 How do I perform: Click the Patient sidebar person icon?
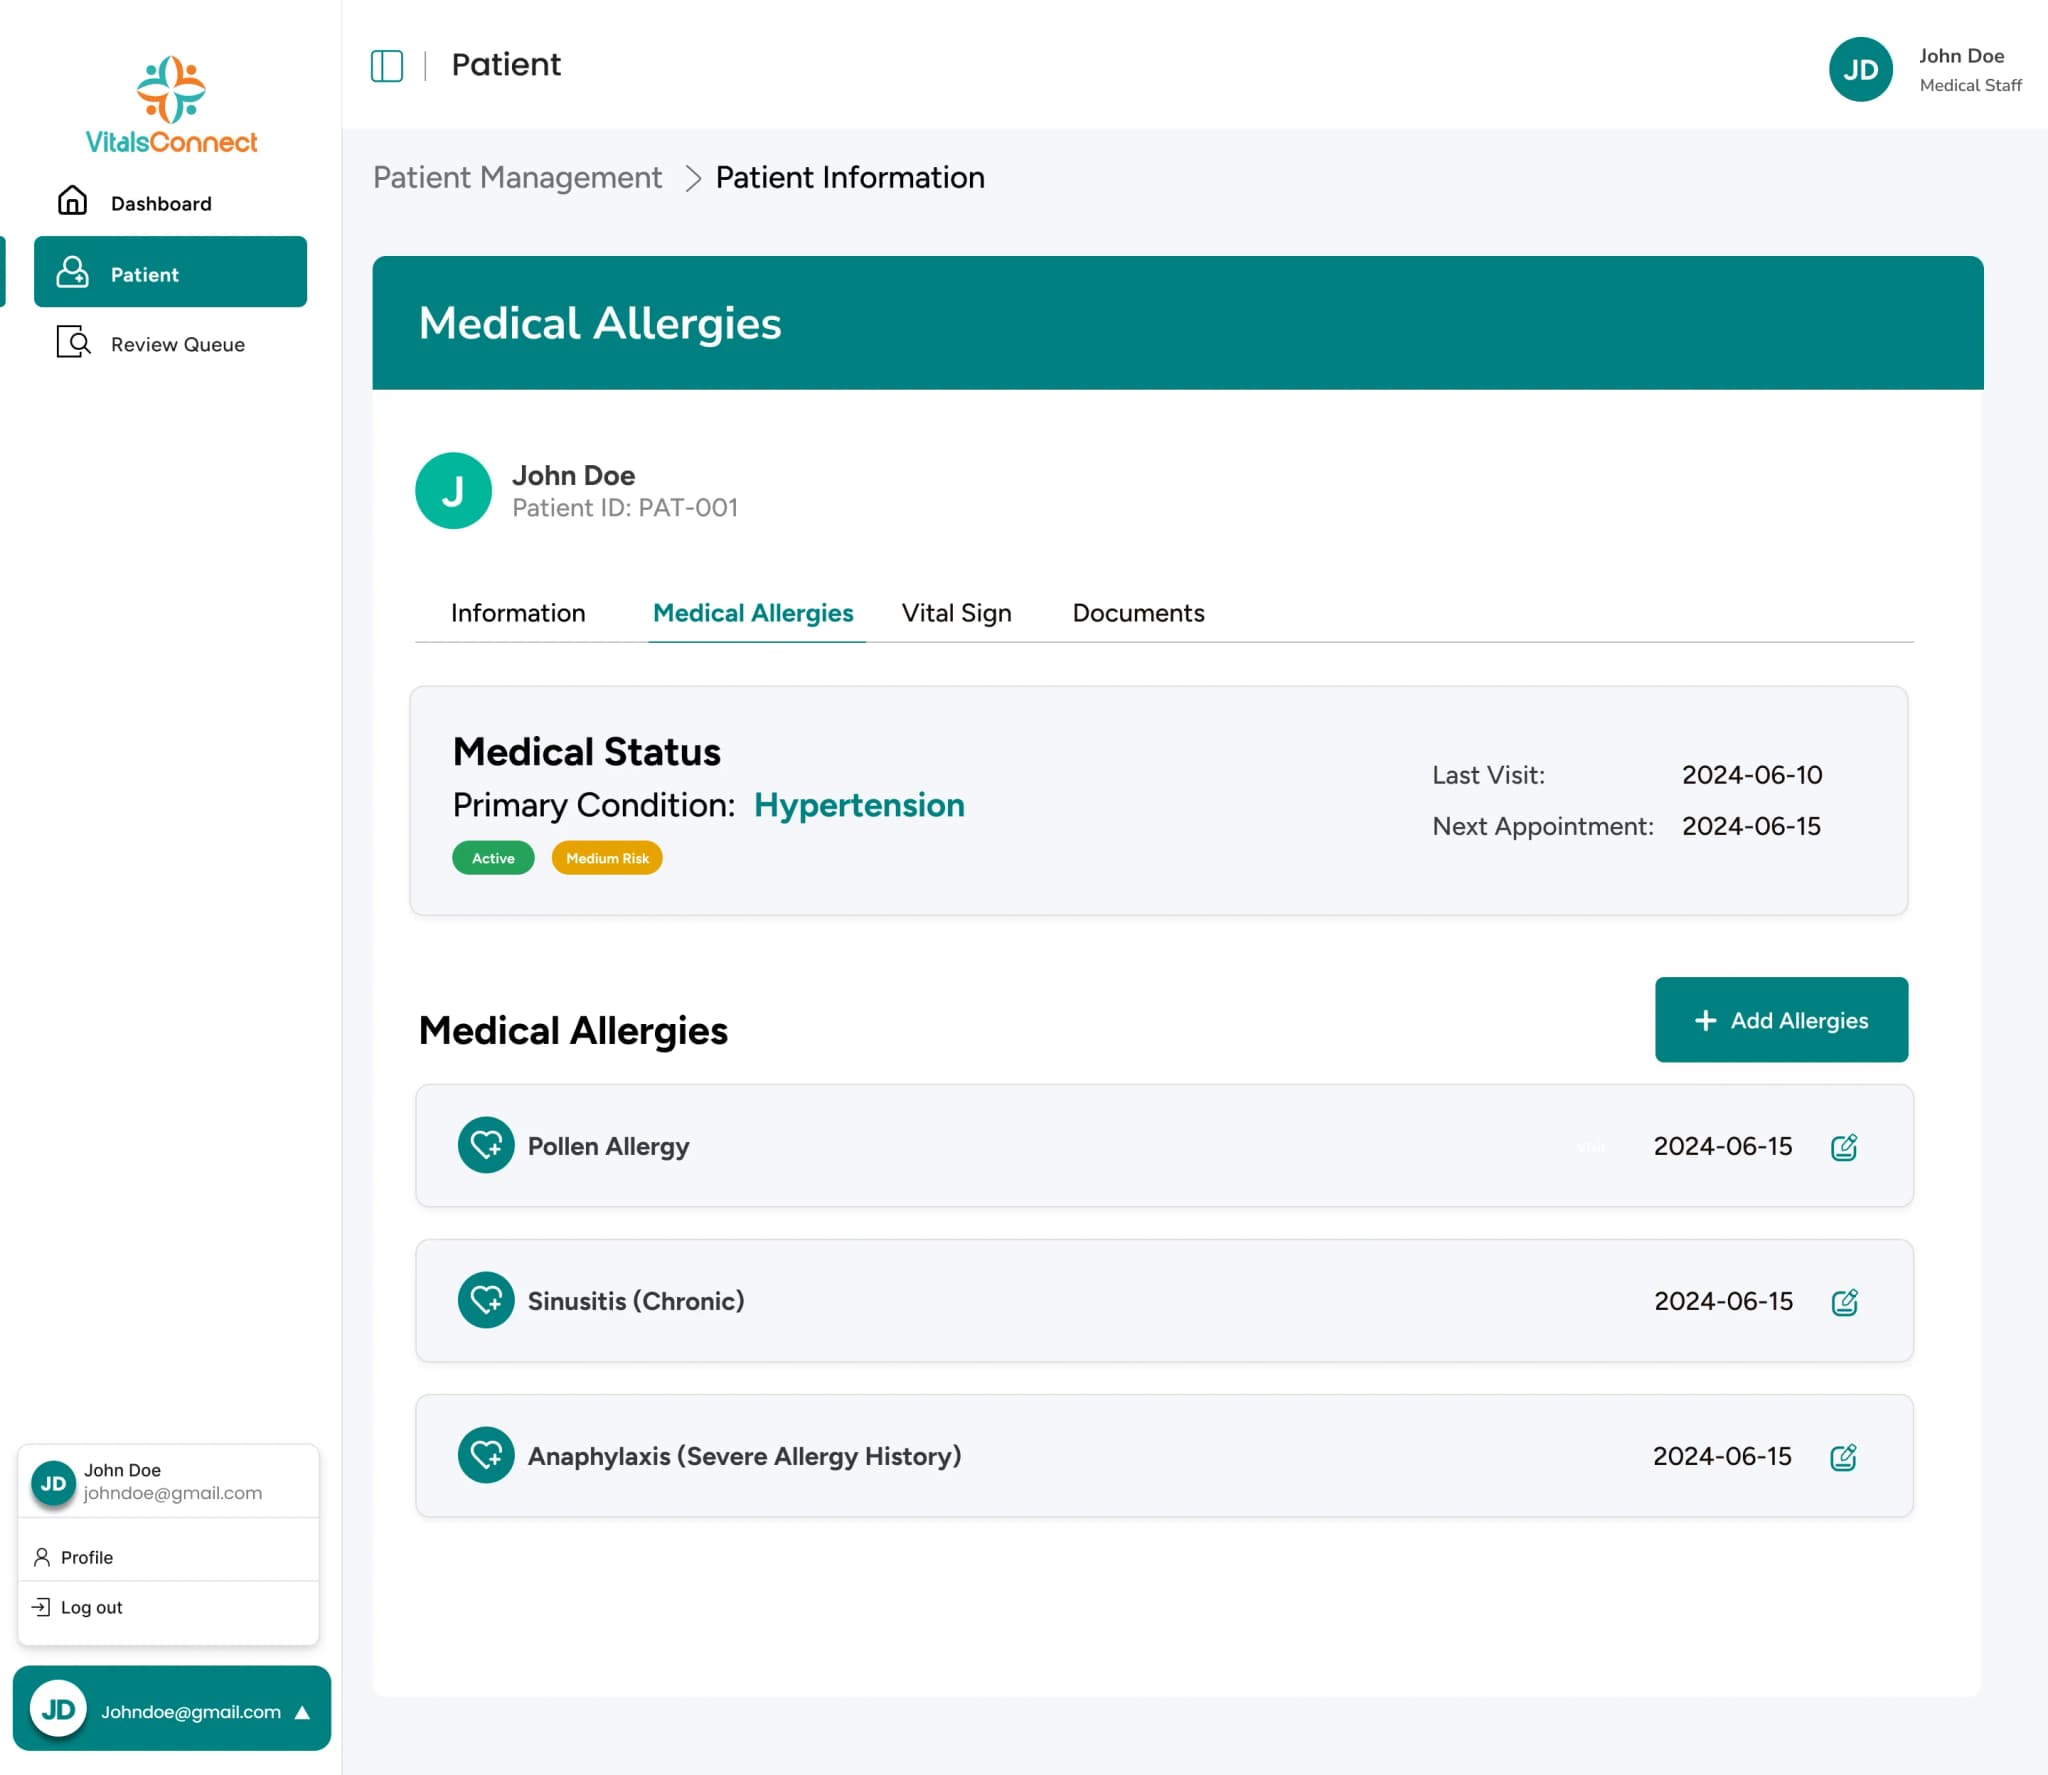[x=72, y=272]
